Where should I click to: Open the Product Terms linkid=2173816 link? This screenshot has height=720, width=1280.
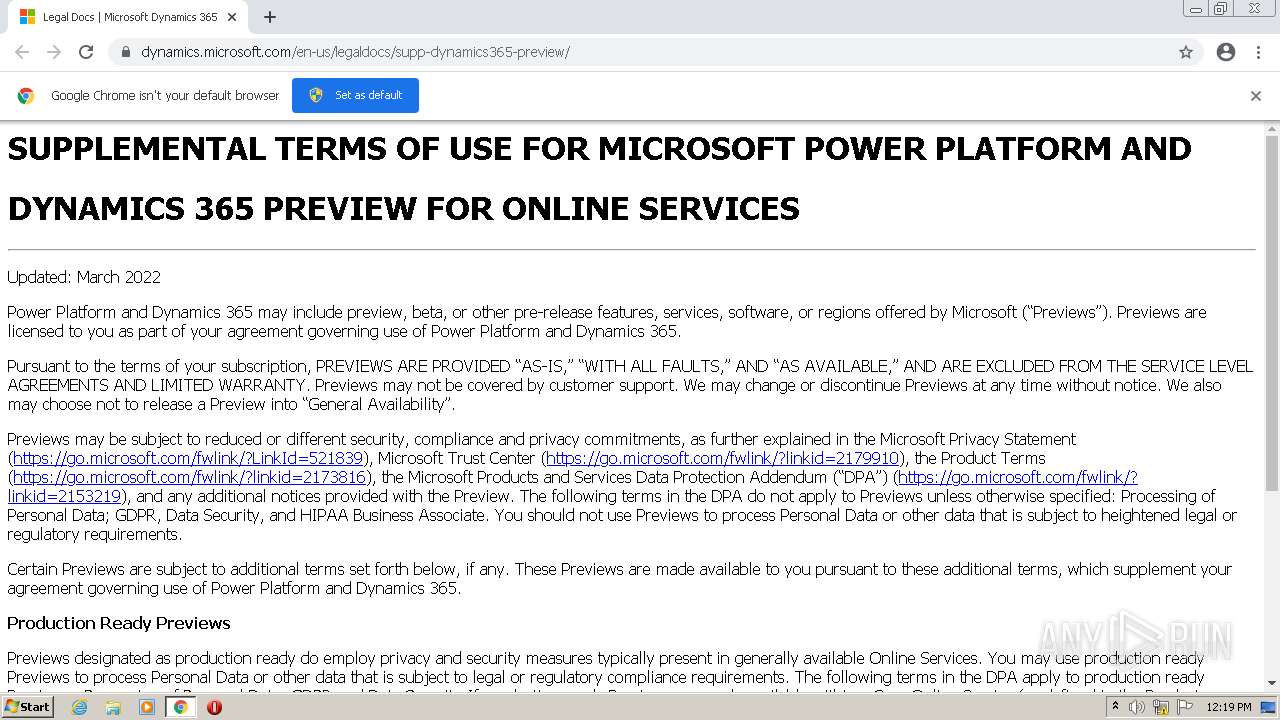pos(190,477)
